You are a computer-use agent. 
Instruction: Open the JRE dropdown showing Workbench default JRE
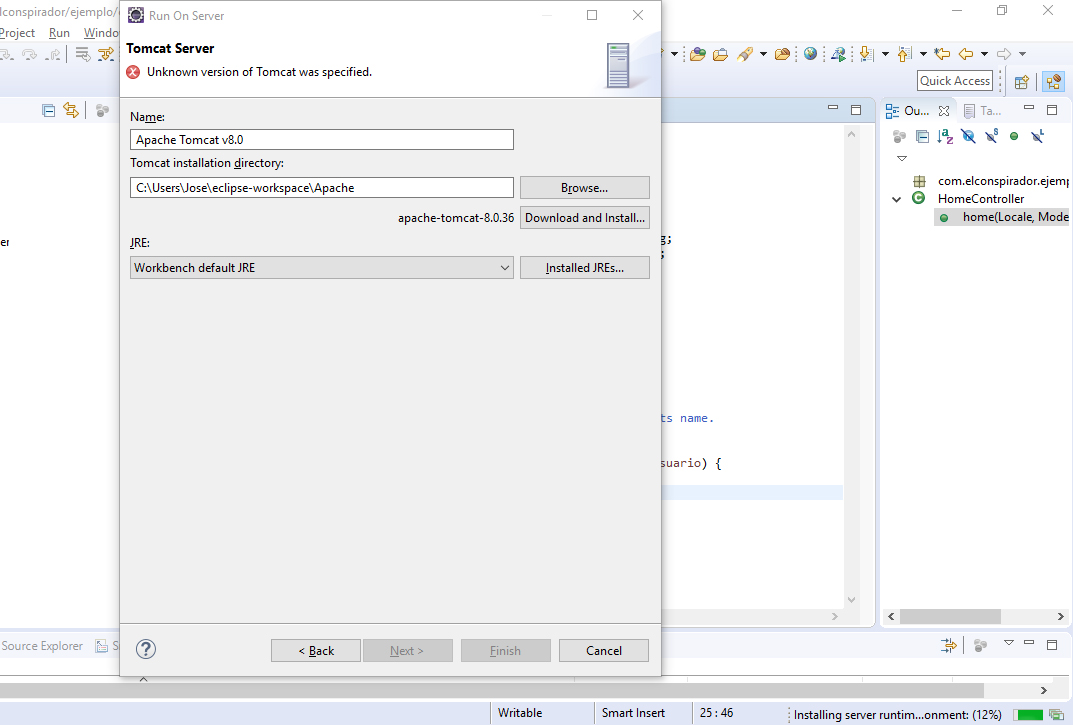click(322, 268)
